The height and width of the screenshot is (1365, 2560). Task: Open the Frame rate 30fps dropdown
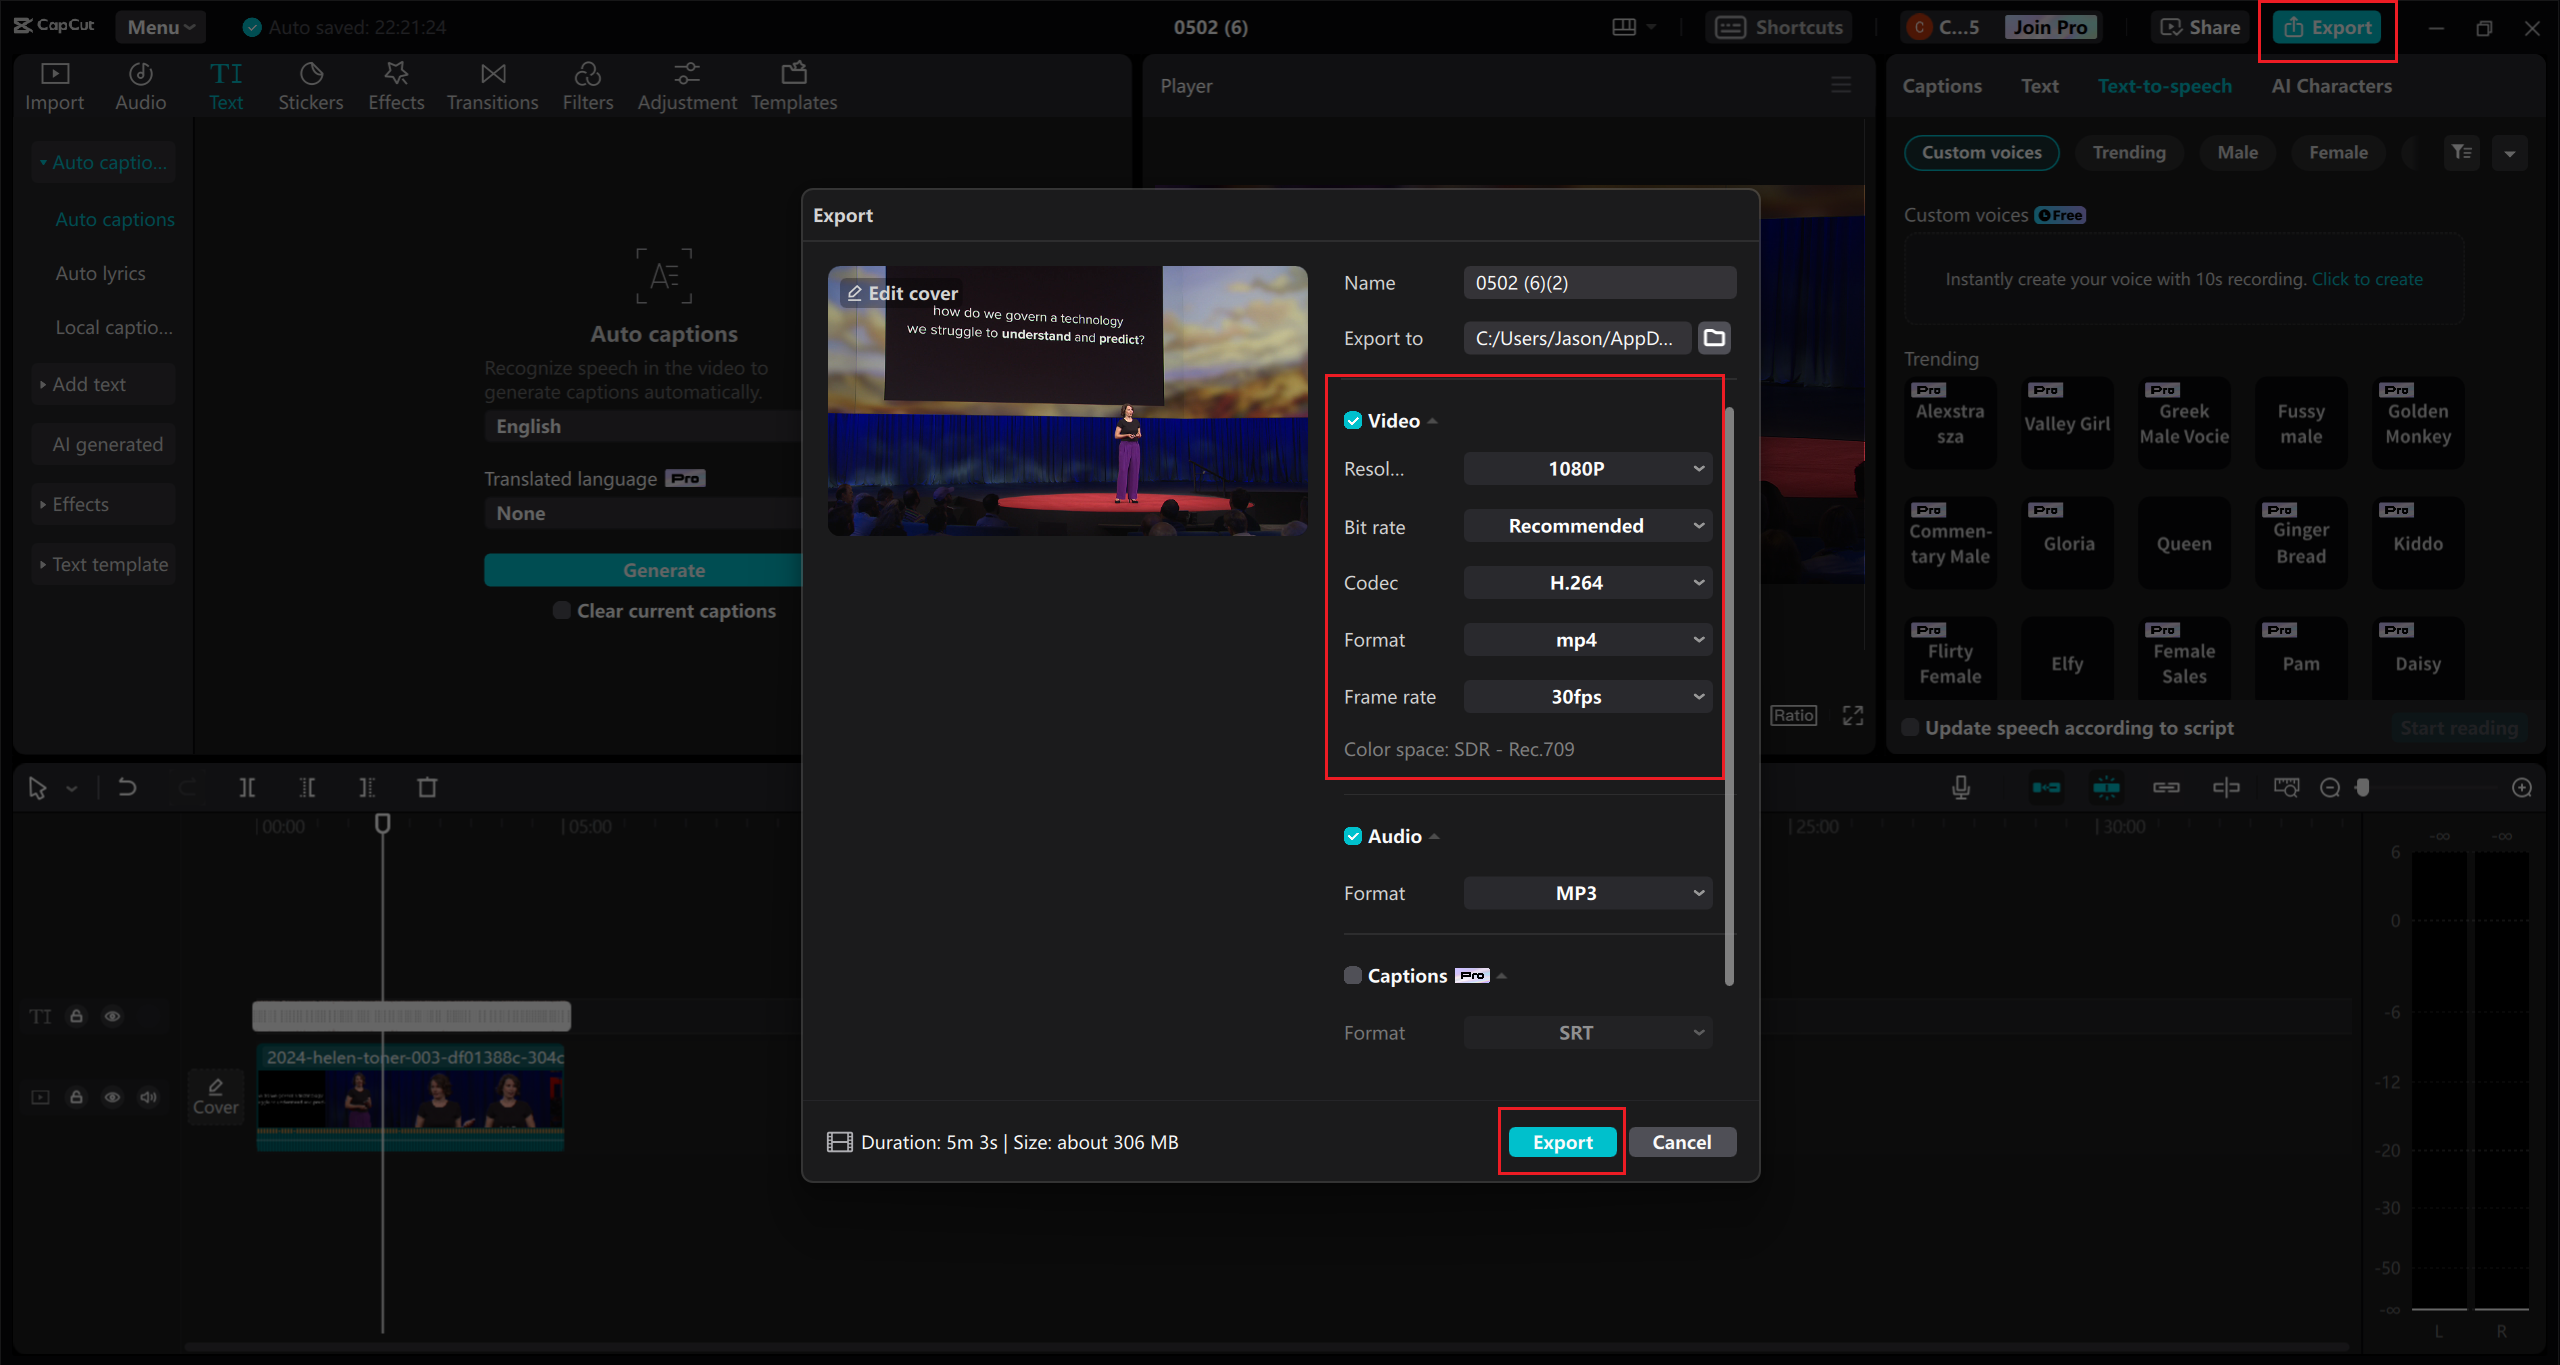pos(1587,697)
